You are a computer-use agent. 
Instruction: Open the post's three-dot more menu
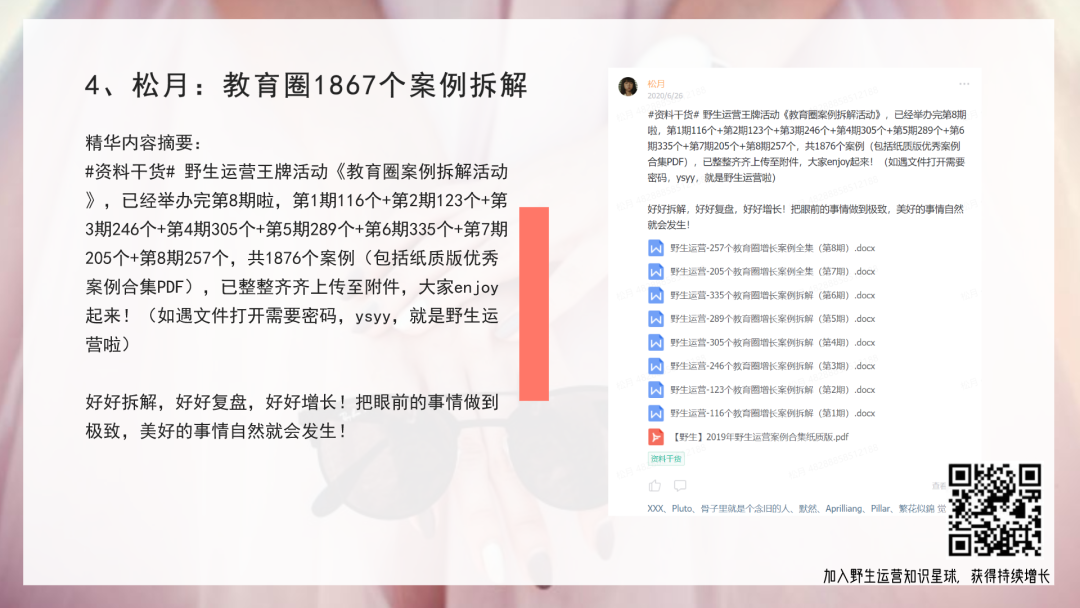click(964, 84)
